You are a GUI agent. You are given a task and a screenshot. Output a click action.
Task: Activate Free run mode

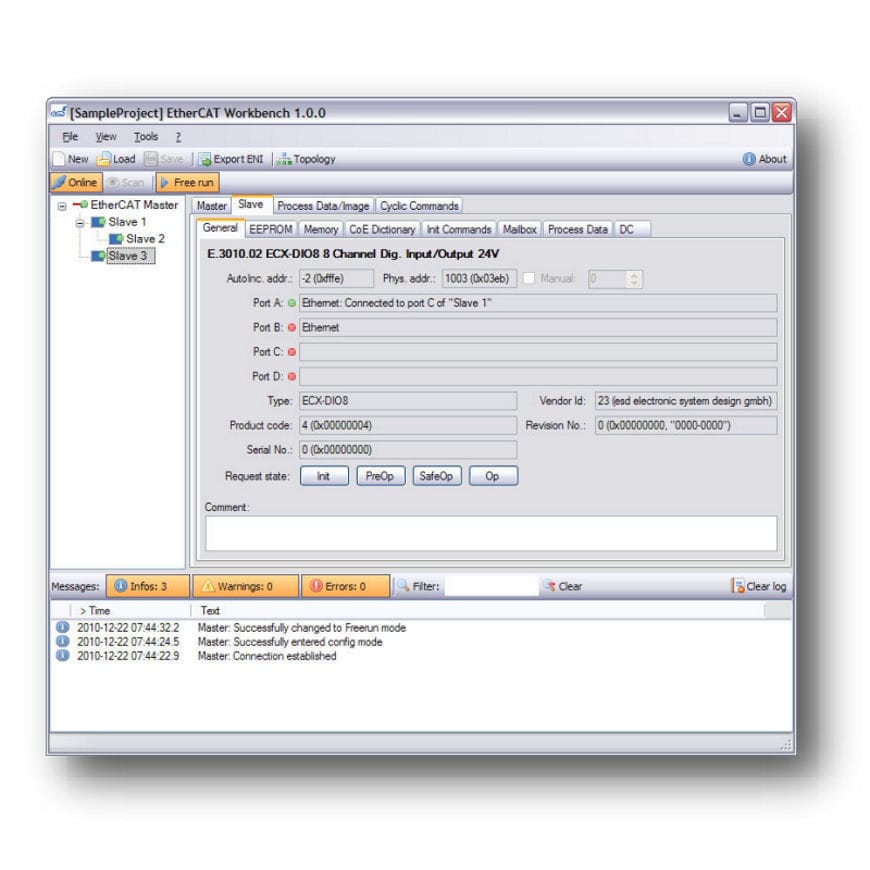coord(186,182)
